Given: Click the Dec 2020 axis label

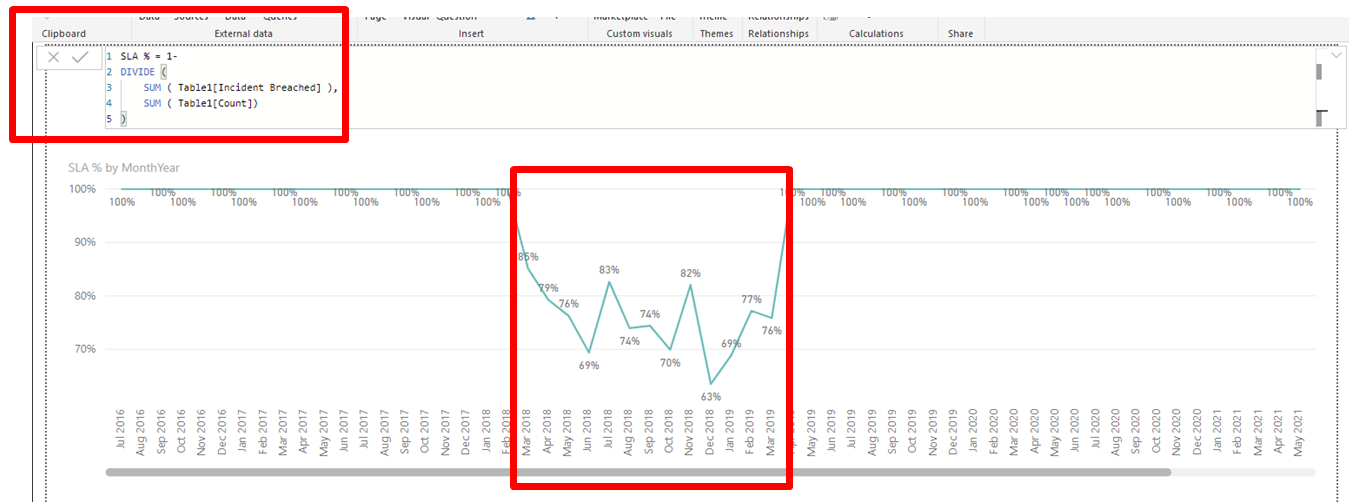Looking at the screenshot, I should [x=1198, y=433].
